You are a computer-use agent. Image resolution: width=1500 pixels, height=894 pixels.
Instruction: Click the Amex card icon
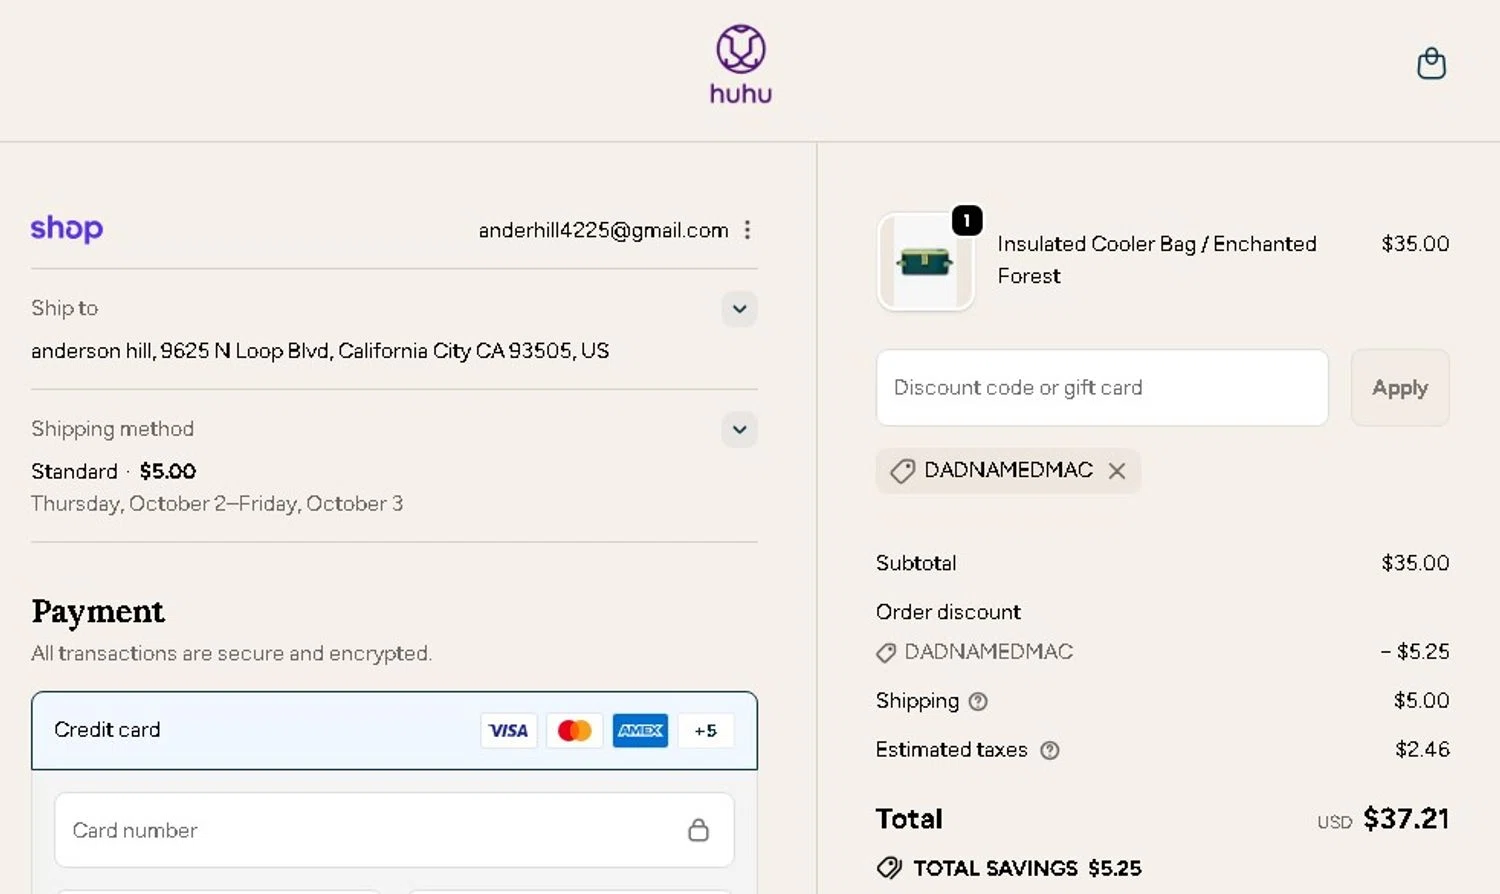(x=640, y=731)
